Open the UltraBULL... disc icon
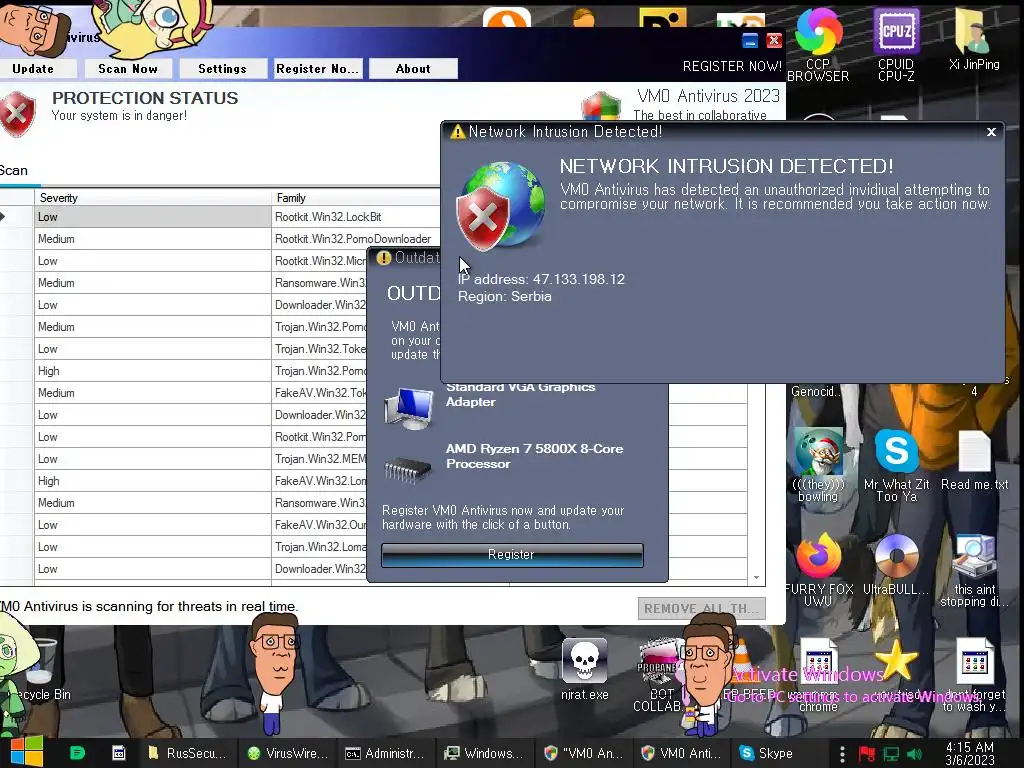1024x768 pixels. (896, 565)
